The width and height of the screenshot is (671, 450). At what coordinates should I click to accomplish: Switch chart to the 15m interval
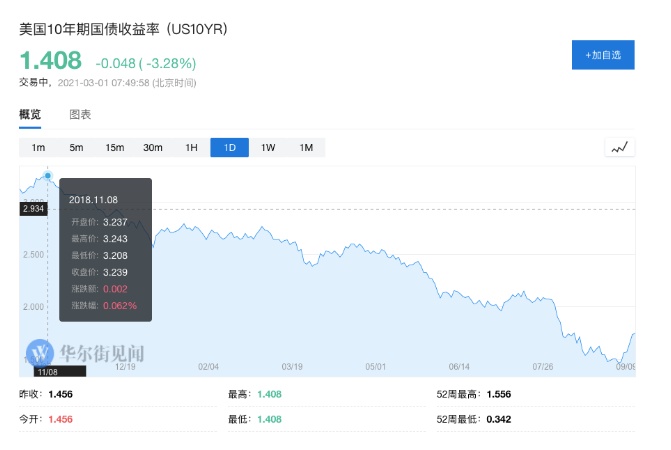point(115,148)
